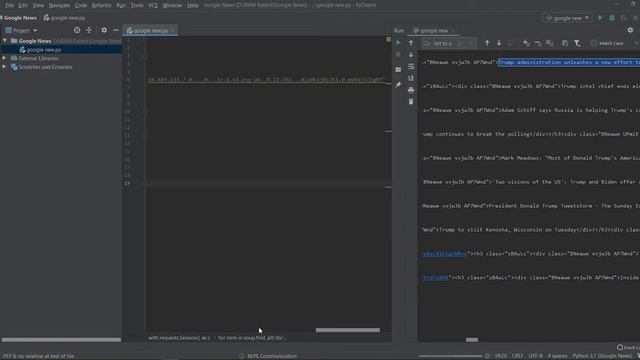The width and height of the screenshot is (640, 360).
Task: Click the Unselect Occurrence icon in the search bar
Action: [x=538, y=43]
